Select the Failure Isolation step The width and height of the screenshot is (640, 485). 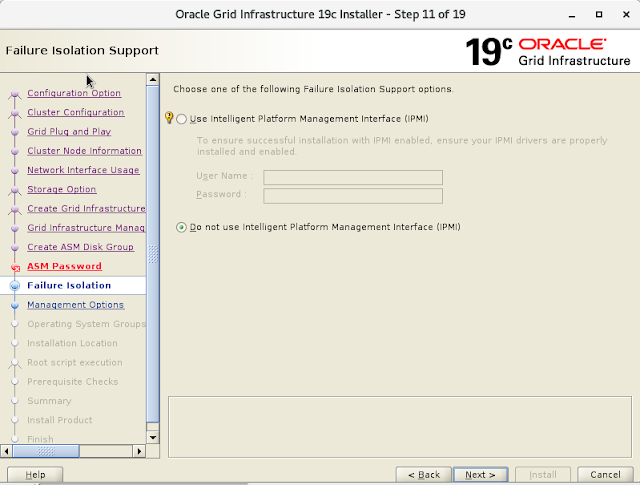pos(69,285)
